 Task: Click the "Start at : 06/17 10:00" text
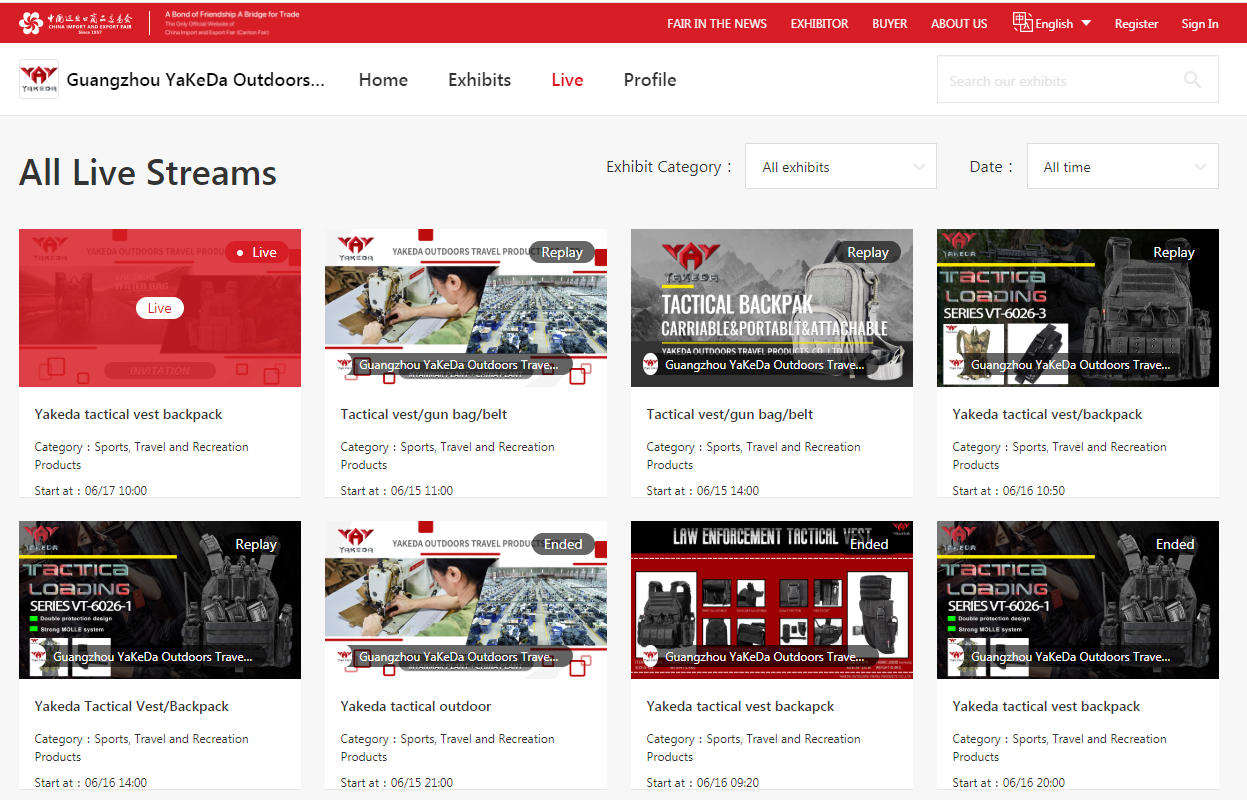[x=91, y=490]
